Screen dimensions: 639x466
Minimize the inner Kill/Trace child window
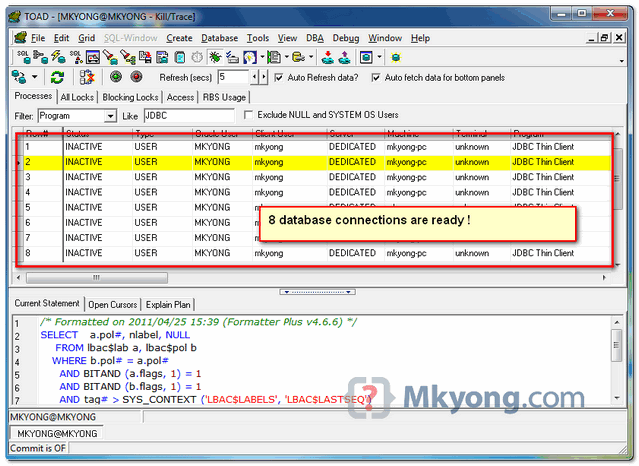(591, 38)
